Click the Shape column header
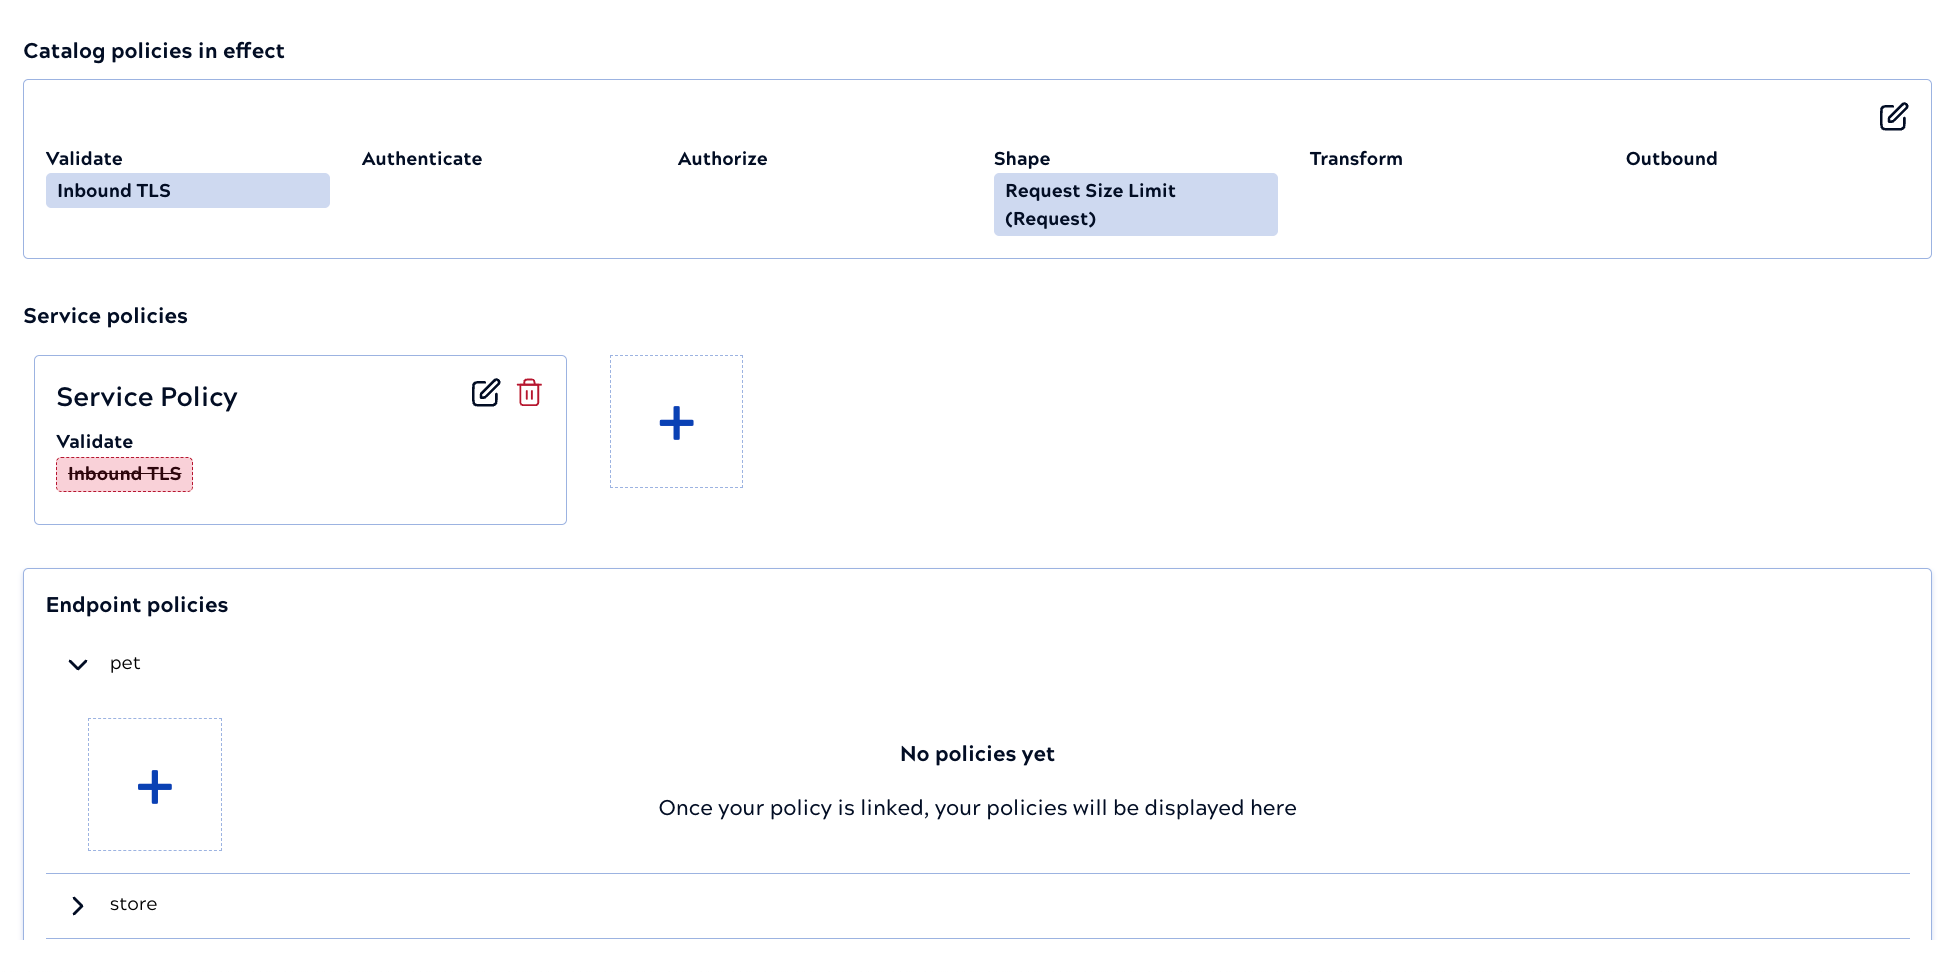The height and width of the screenshot is (972, 1952). coord(1021,159)
